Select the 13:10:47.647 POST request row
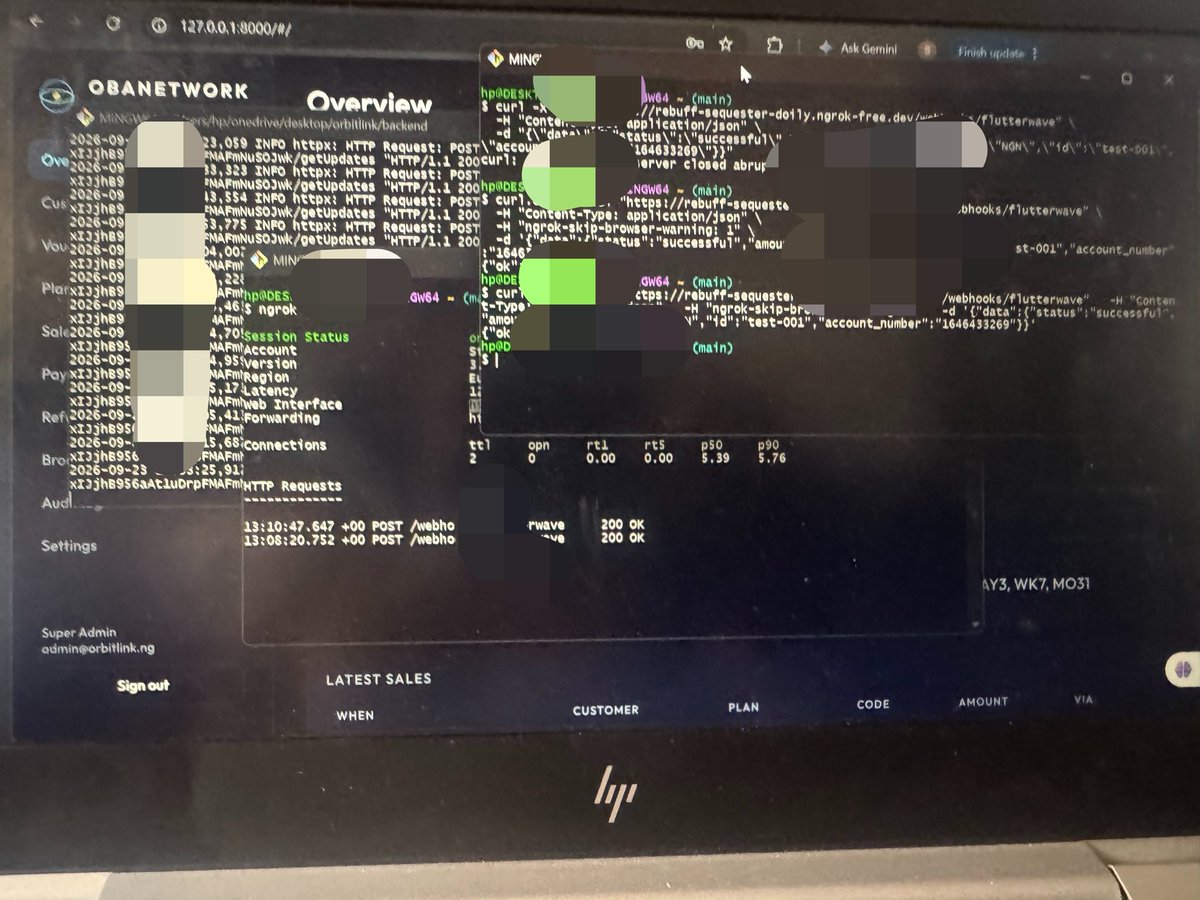 (x=445, y=524)
